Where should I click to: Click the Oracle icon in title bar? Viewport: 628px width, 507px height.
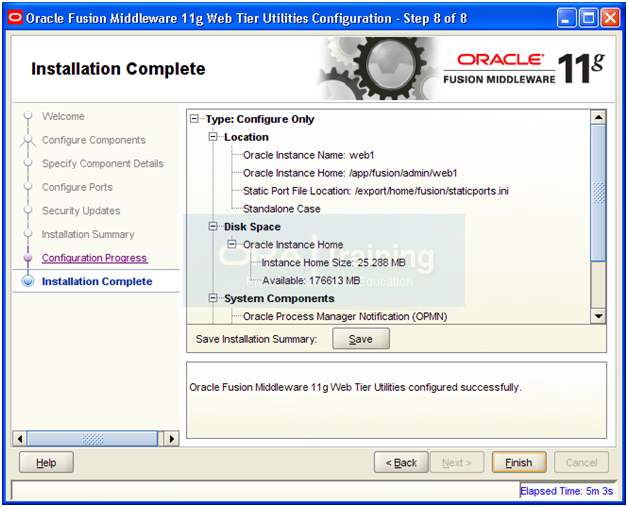(15, 18)
